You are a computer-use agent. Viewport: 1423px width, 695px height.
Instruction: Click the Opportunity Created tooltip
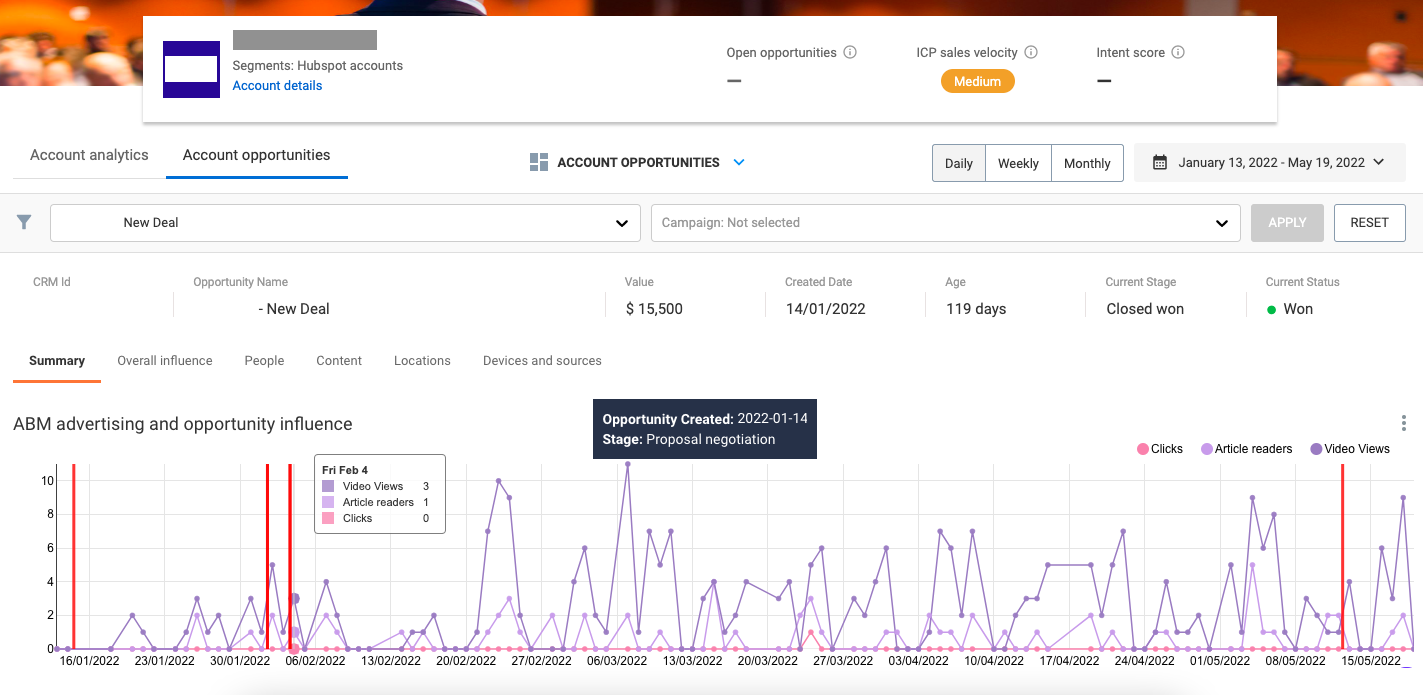click(705, 429)
